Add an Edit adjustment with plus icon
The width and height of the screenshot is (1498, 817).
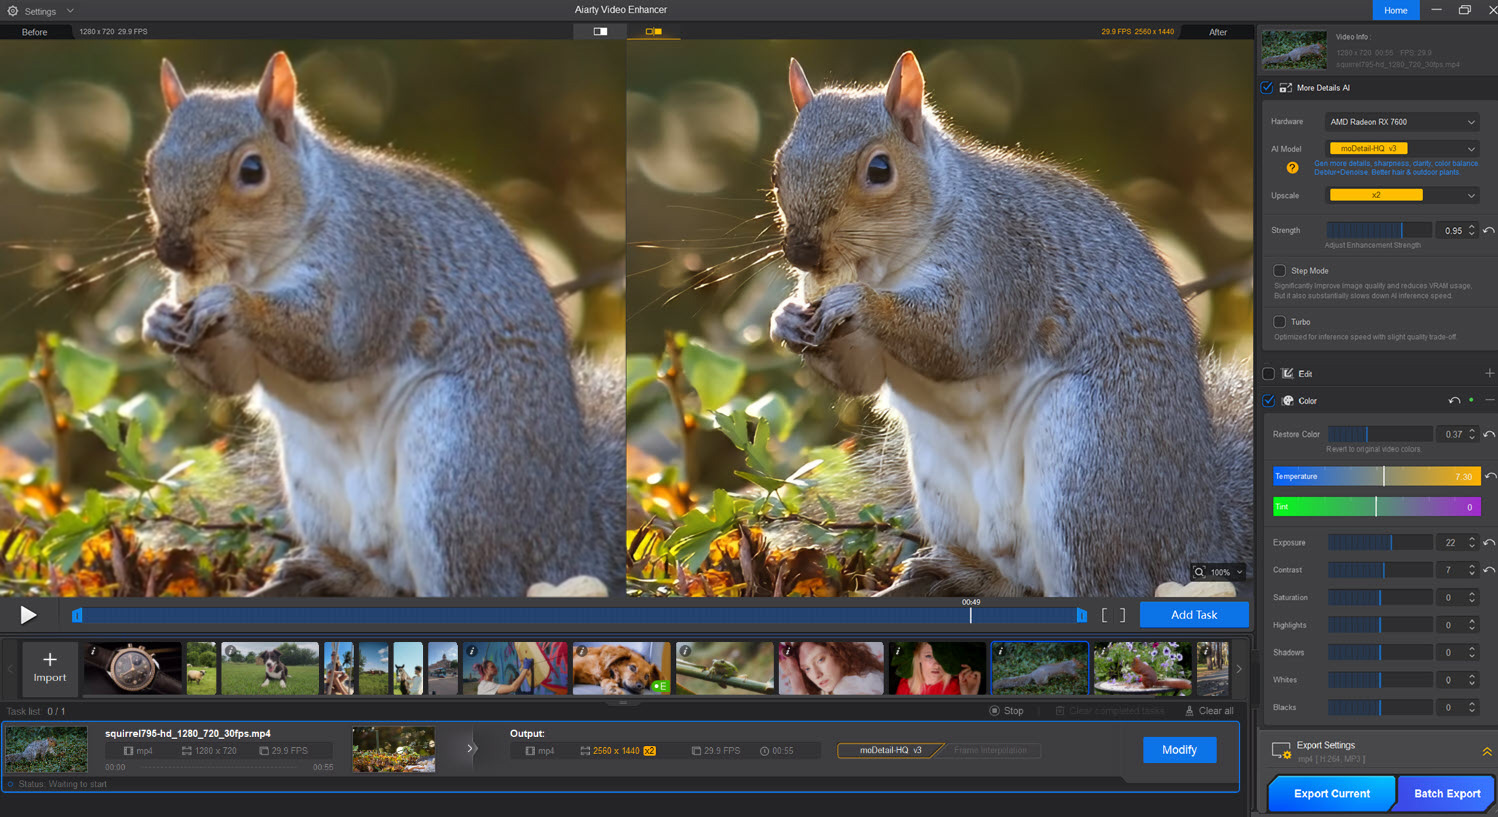tap(1489, 373)
